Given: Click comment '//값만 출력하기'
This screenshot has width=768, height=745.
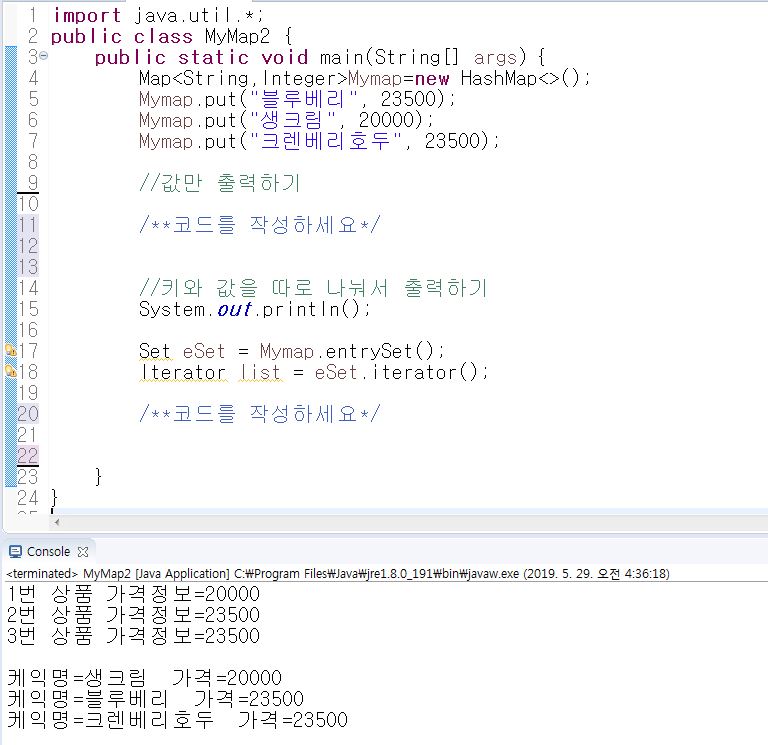Looking at the screenshot, I should 219,183.
